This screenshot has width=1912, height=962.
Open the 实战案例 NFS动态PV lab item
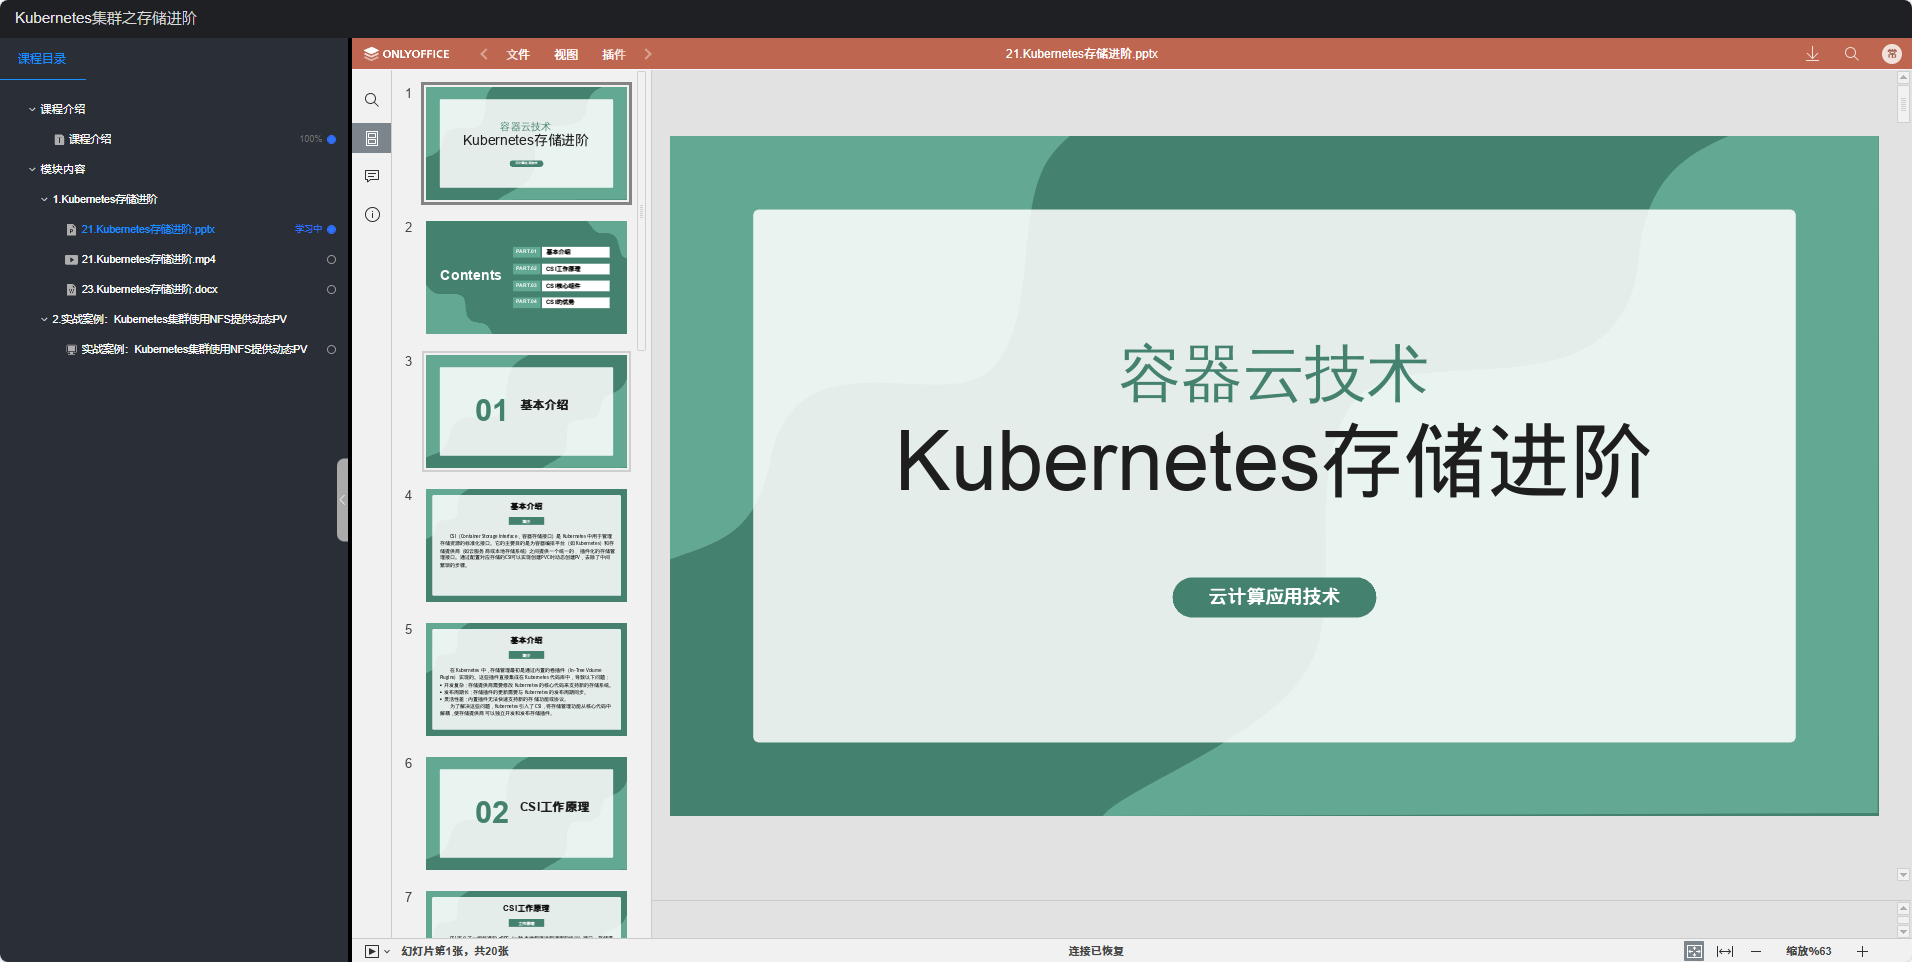(x=194, y=349)
